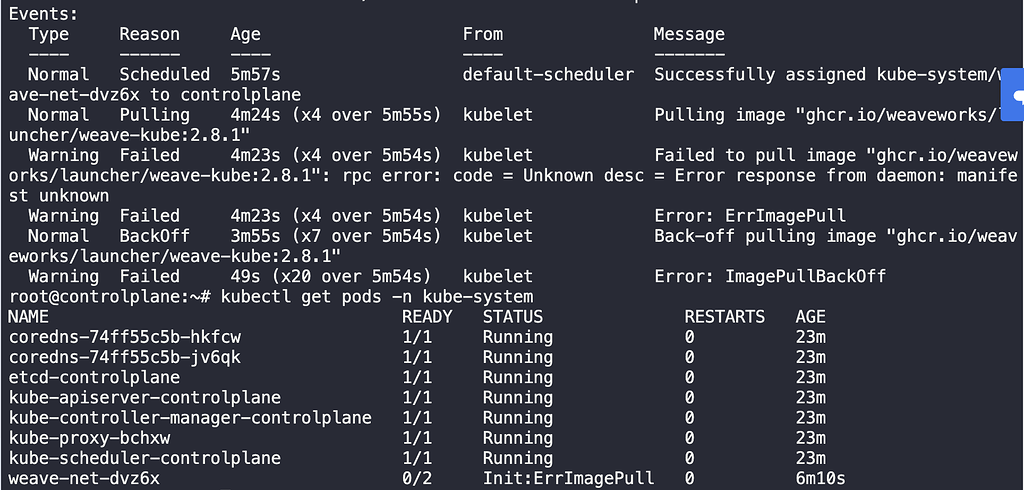Click the BackOff reason in events
This screenshot has height=490, width=1024.
click(x=150, y=236)
